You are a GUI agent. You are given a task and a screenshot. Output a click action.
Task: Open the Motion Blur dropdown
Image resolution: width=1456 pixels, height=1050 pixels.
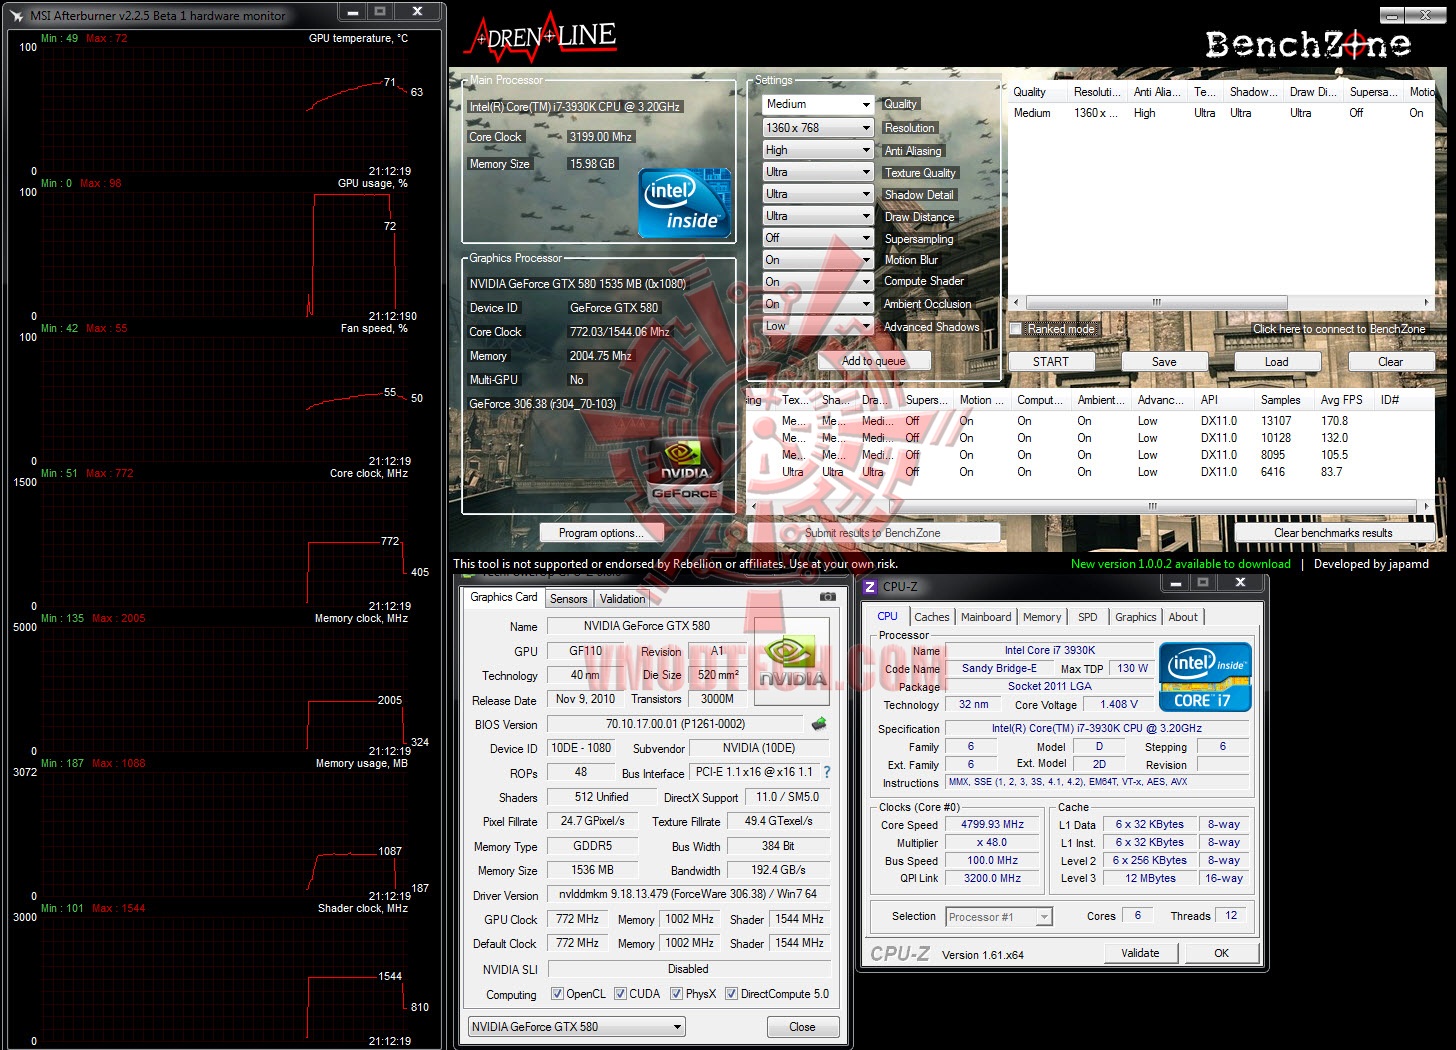click(x=818, y=260)
